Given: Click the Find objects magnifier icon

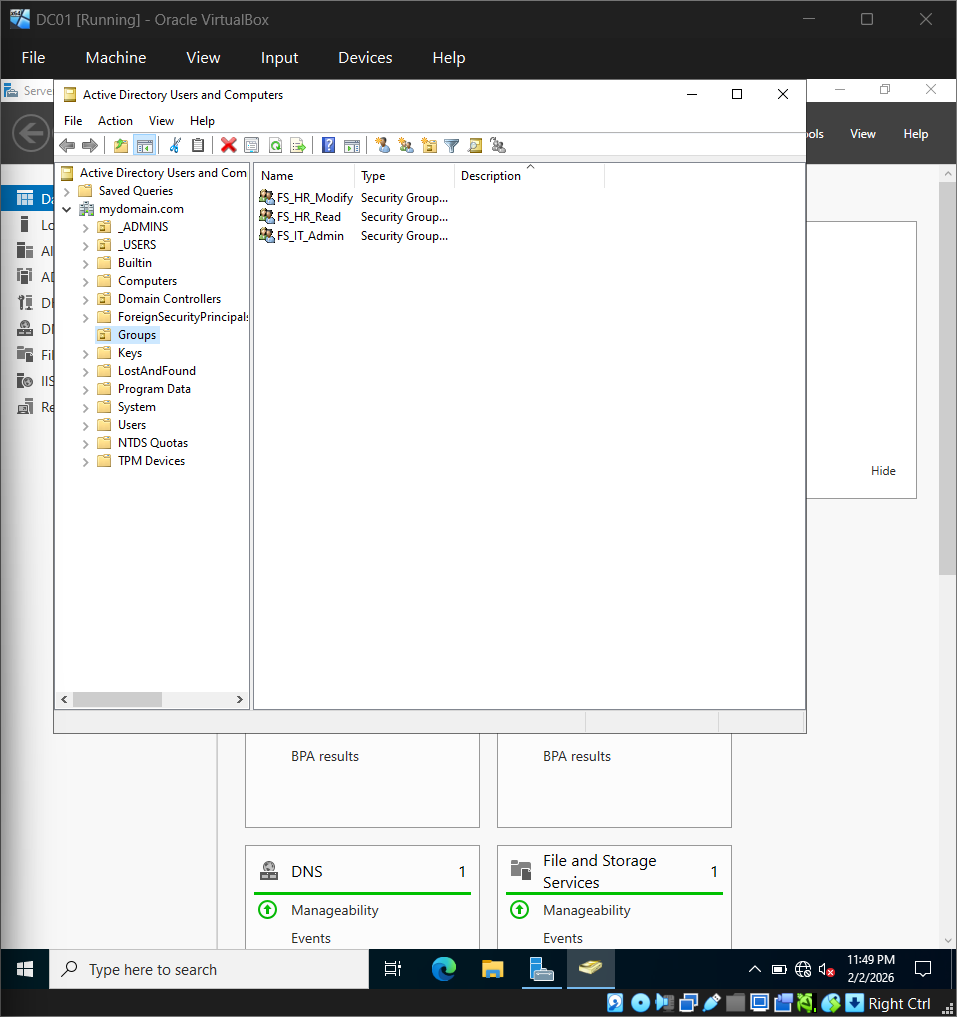Looking at the screenshot, I should [x=475, y=145].
